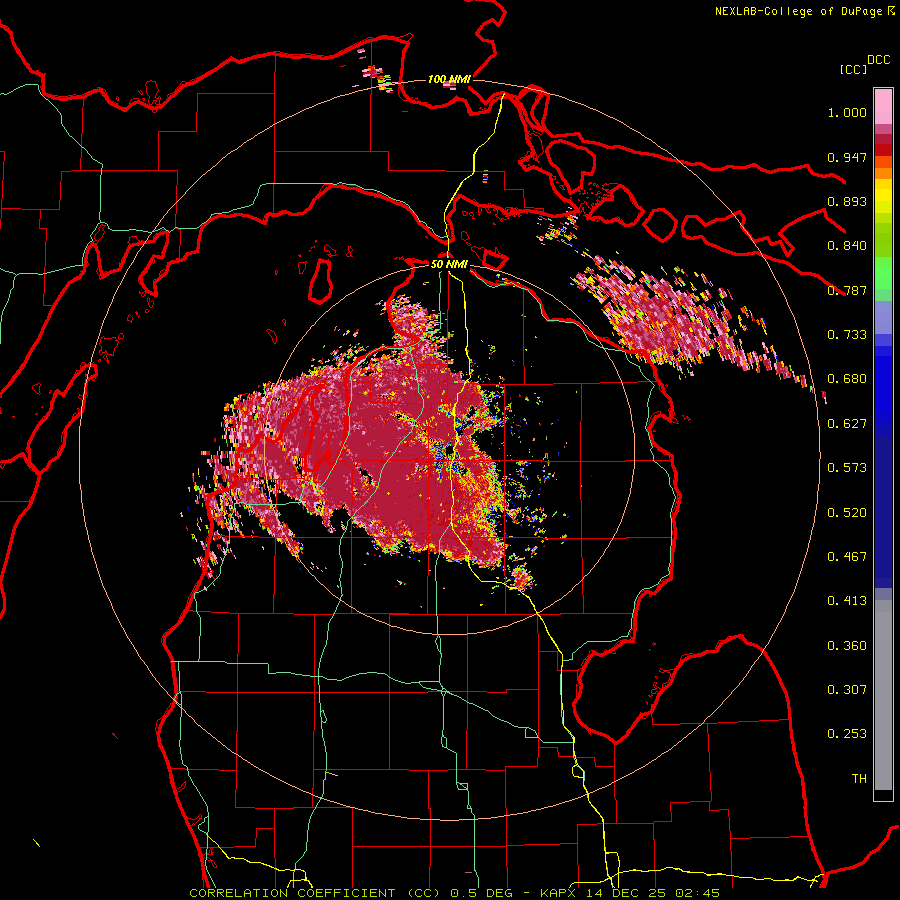Select the 0.627 scale value
This screenshot has width=900, height=900.
click(x=847, y=424)
